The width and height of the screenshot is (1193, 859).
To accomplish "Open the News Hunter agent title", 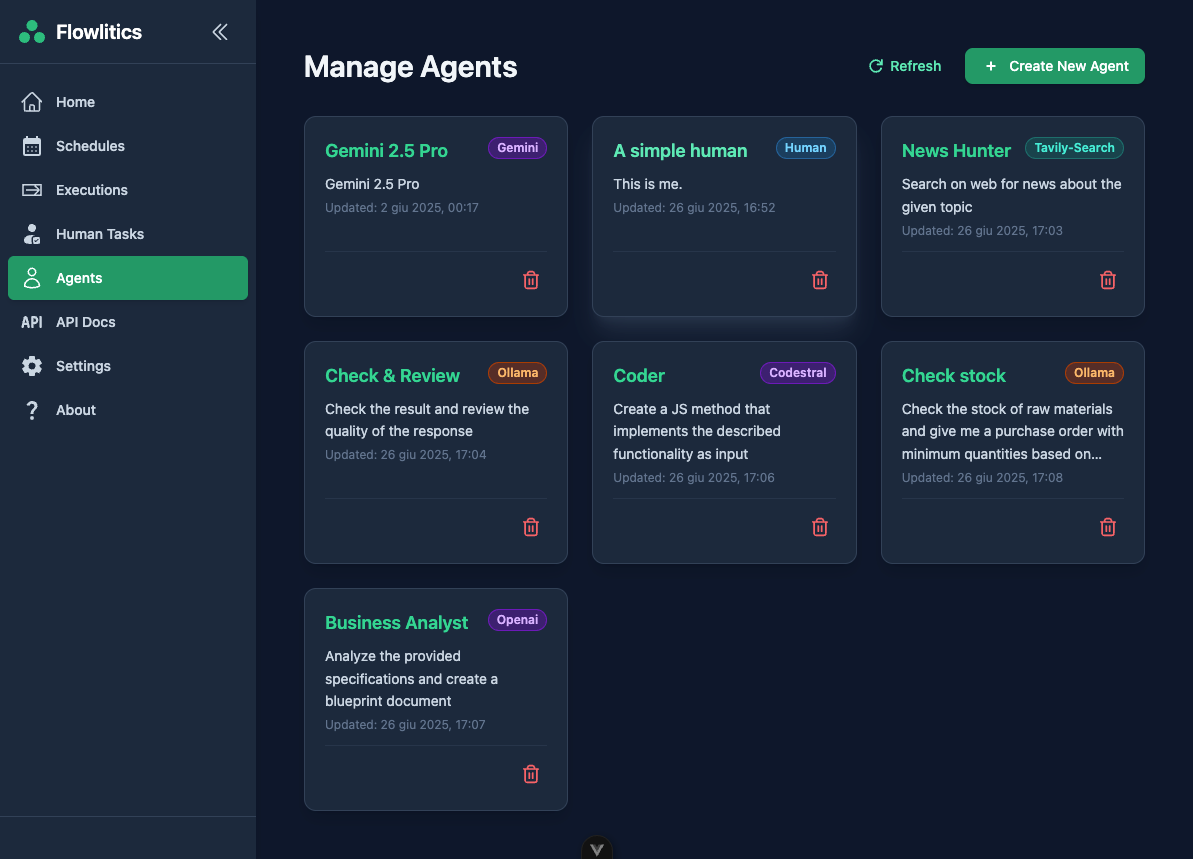I will pos(956,151).
